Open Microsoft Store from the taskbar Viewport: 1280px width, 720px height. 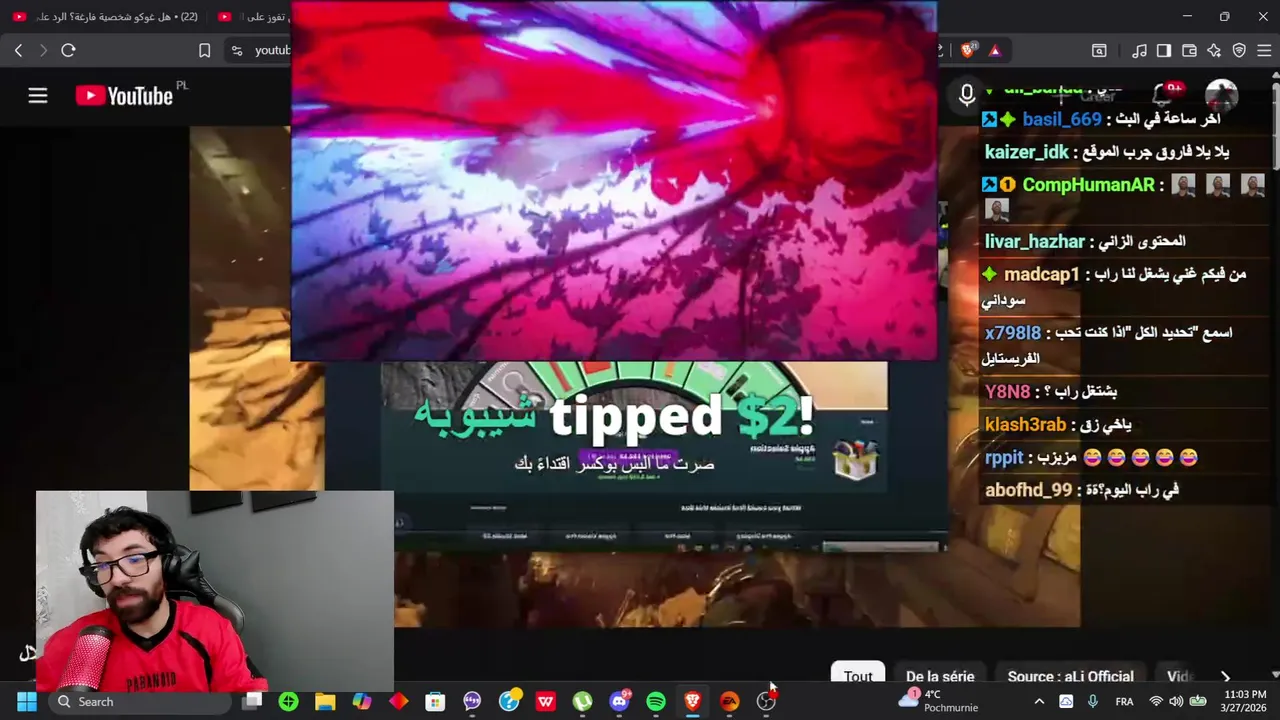[435, 701]
